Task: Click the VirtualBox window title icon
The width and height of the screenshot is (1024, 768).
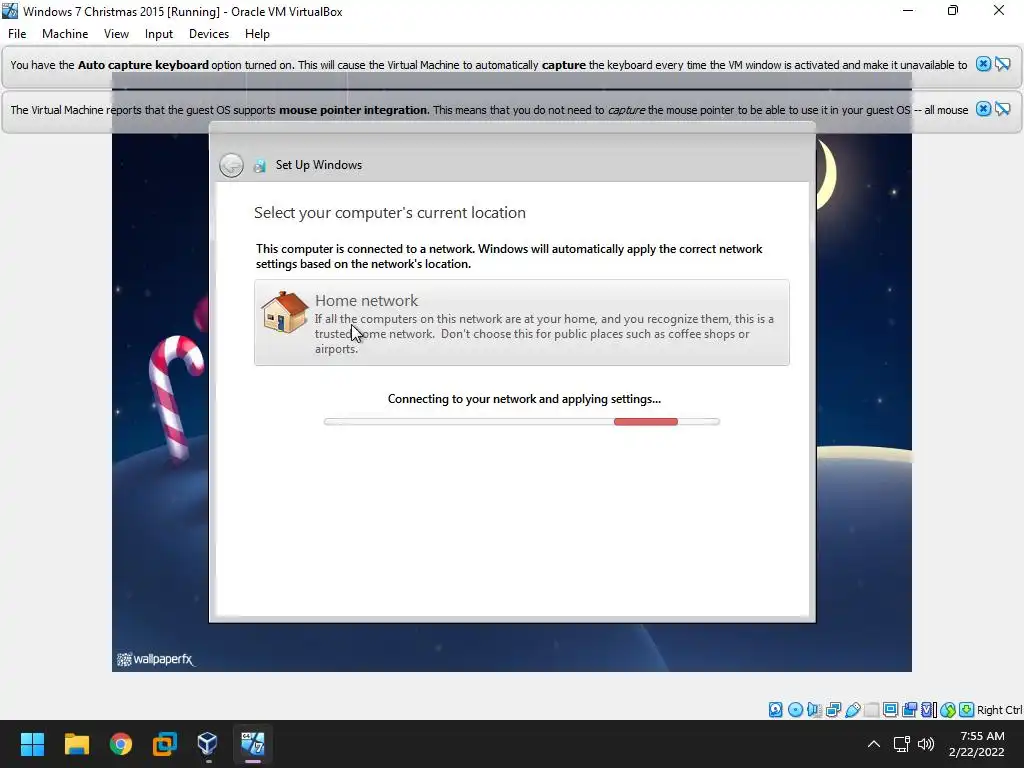Action: (x=10, y=11)
